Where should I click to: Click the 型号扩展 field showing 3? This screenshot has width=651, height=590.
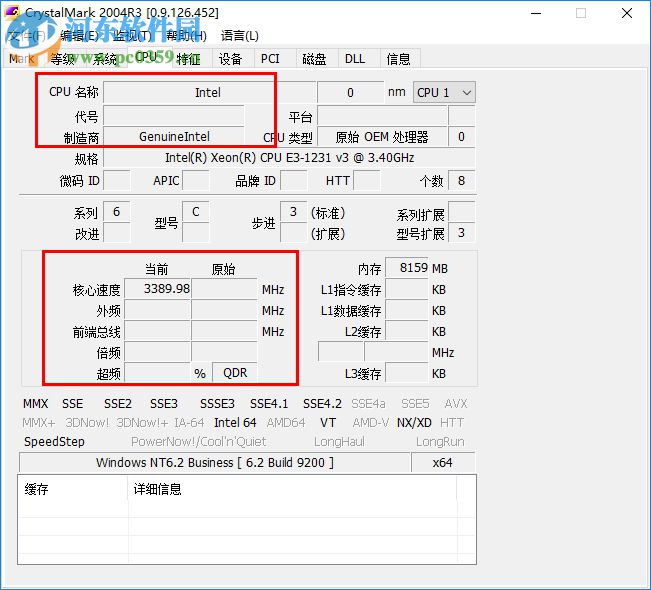point(461,233)
